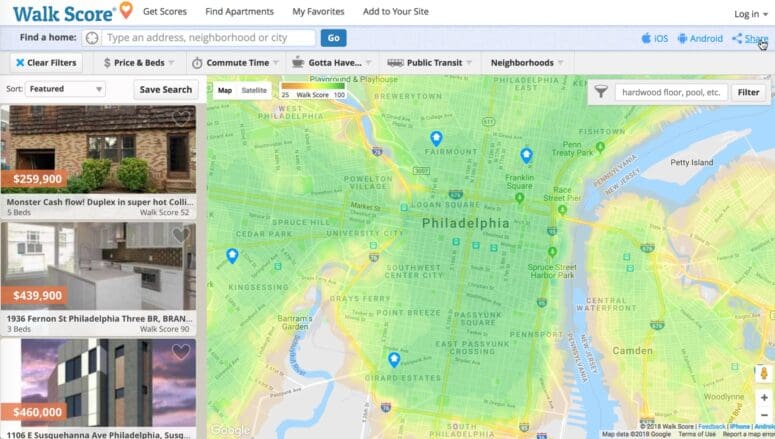Open Terms of Use link

pyautogui.click(x=696, y=434)
